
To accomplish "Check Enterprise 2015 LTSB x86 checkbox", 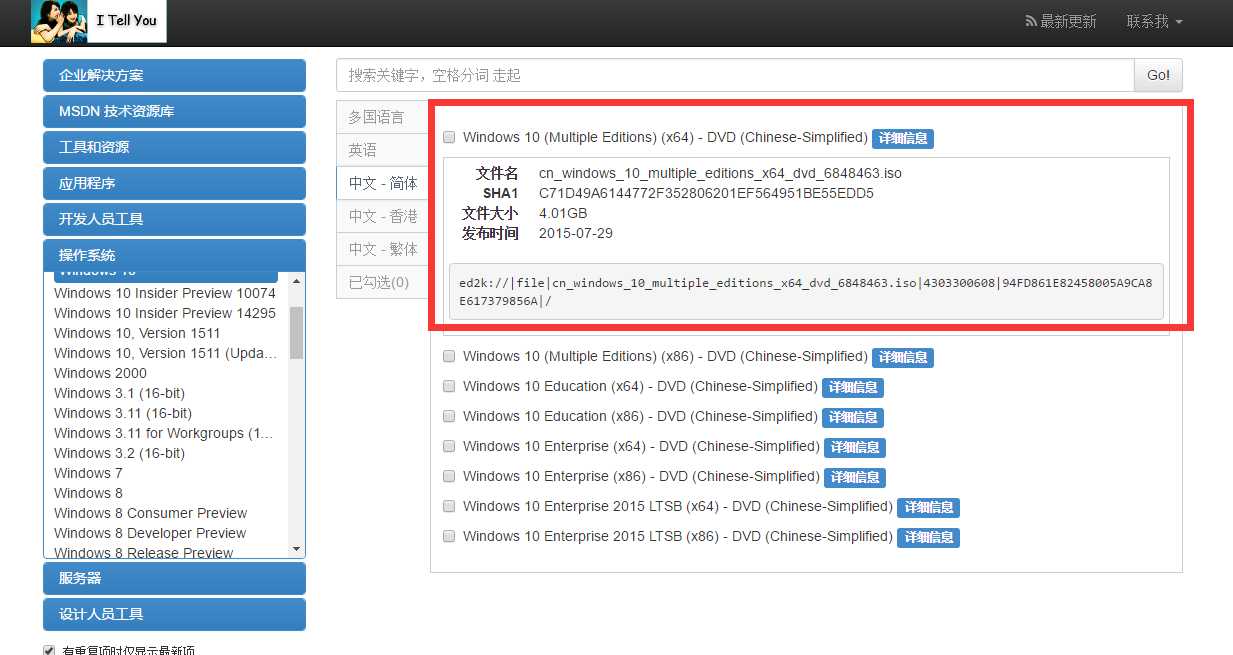I will pyautogui.click(x=449, y=536).
